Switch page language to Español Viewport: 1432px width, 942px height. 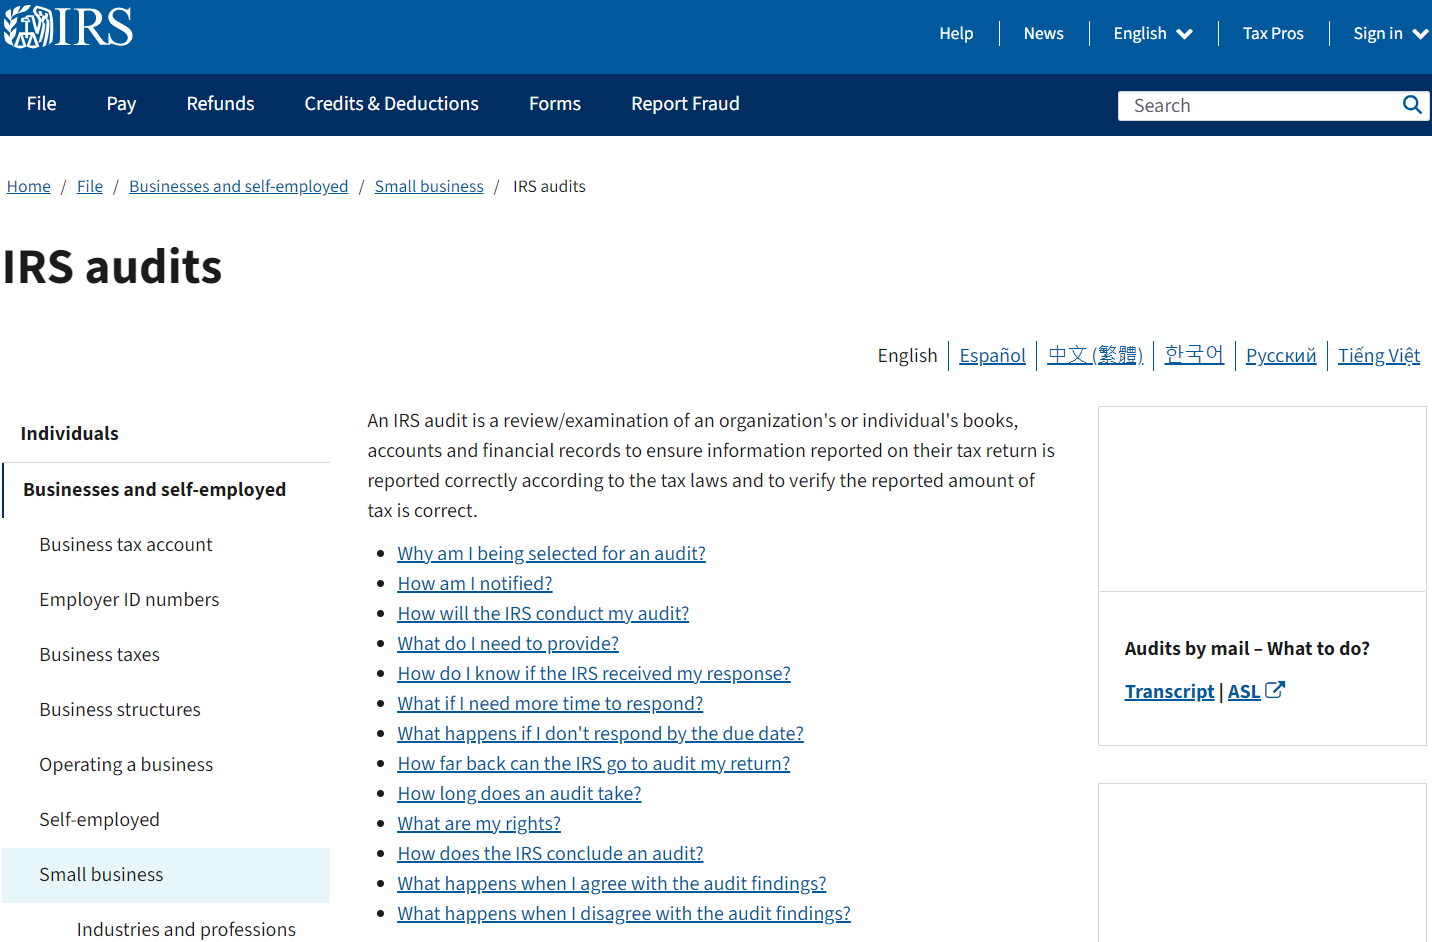click(993, 356)
